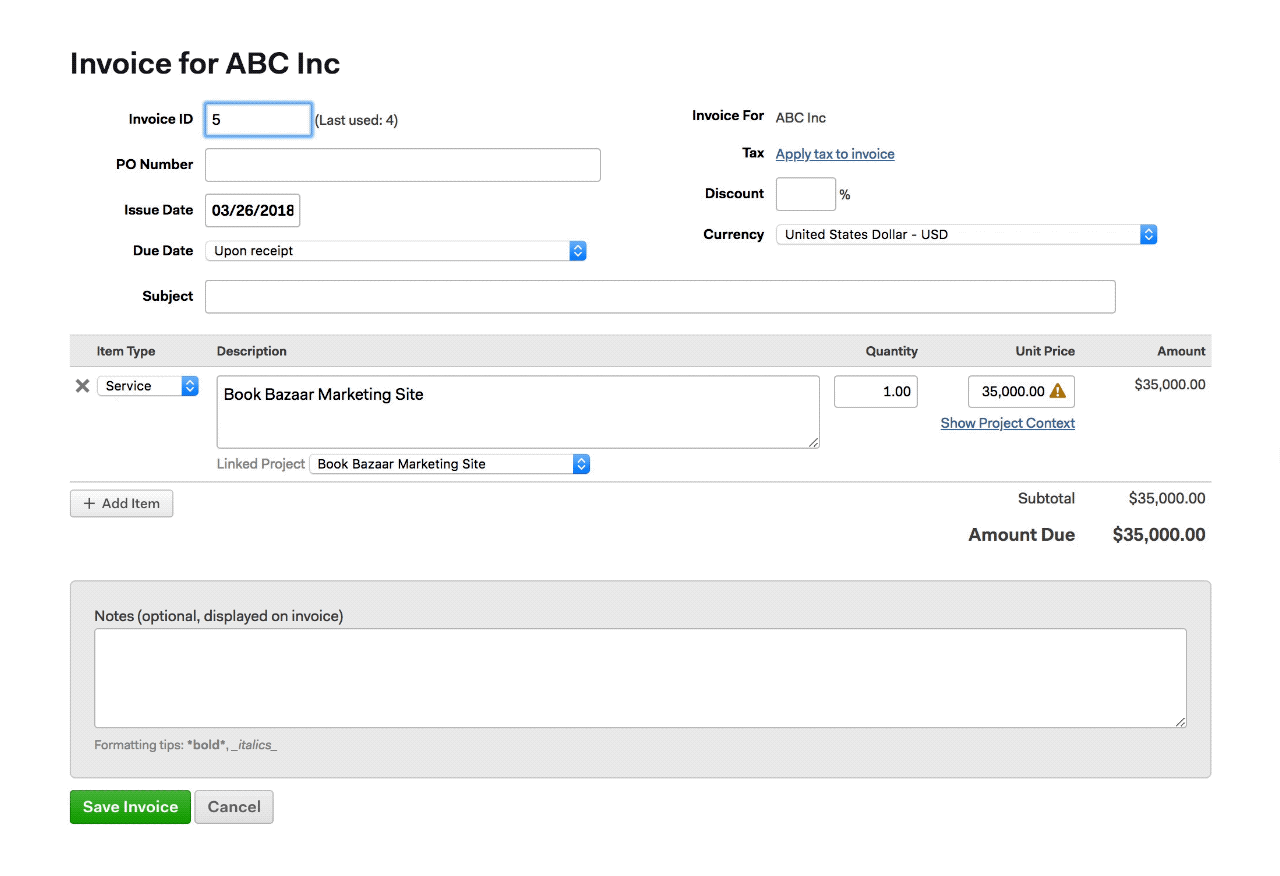Change the Linked Project selection
This screenshot has height=876, width=1280.
click(x=449, y=464)
